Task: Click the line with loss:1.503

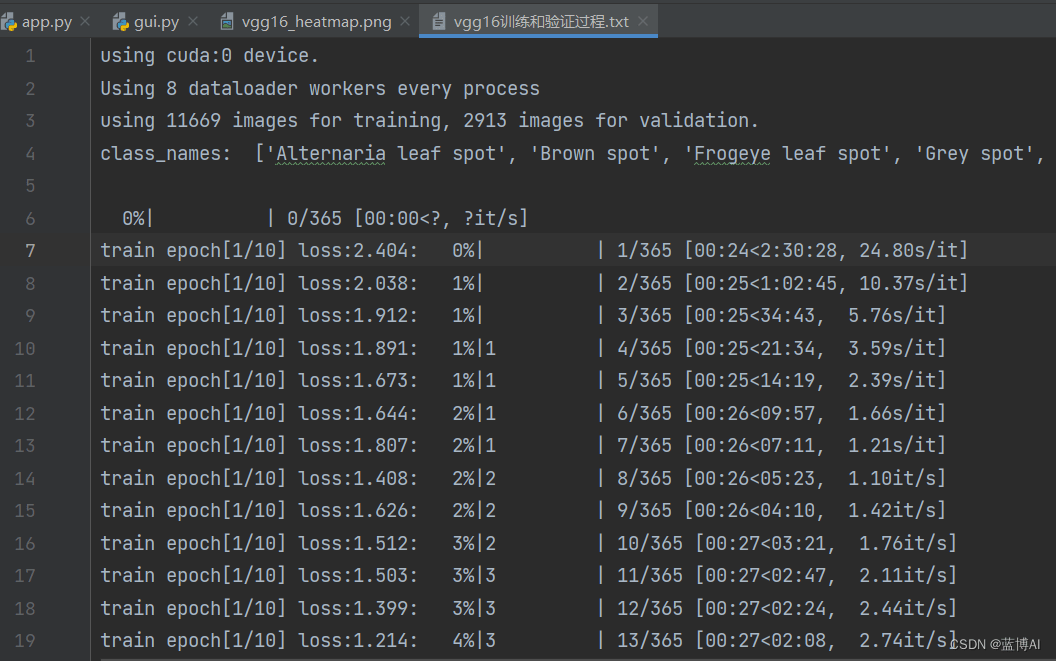Action: coord(529,575)
